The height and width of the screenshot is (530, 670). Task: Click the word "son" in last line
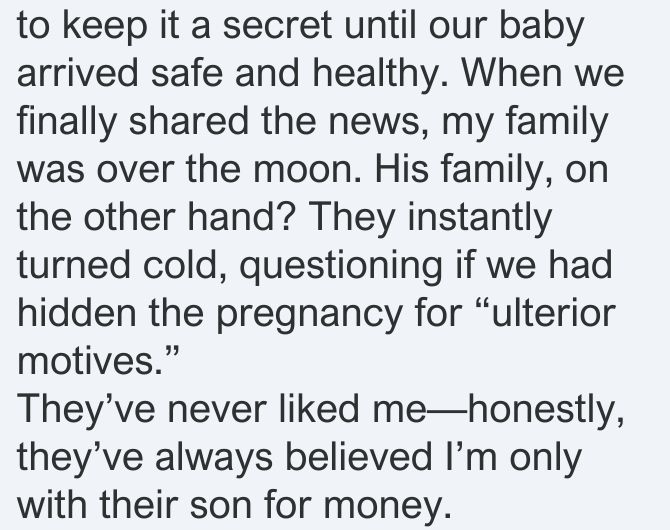(x=220, y=505)
